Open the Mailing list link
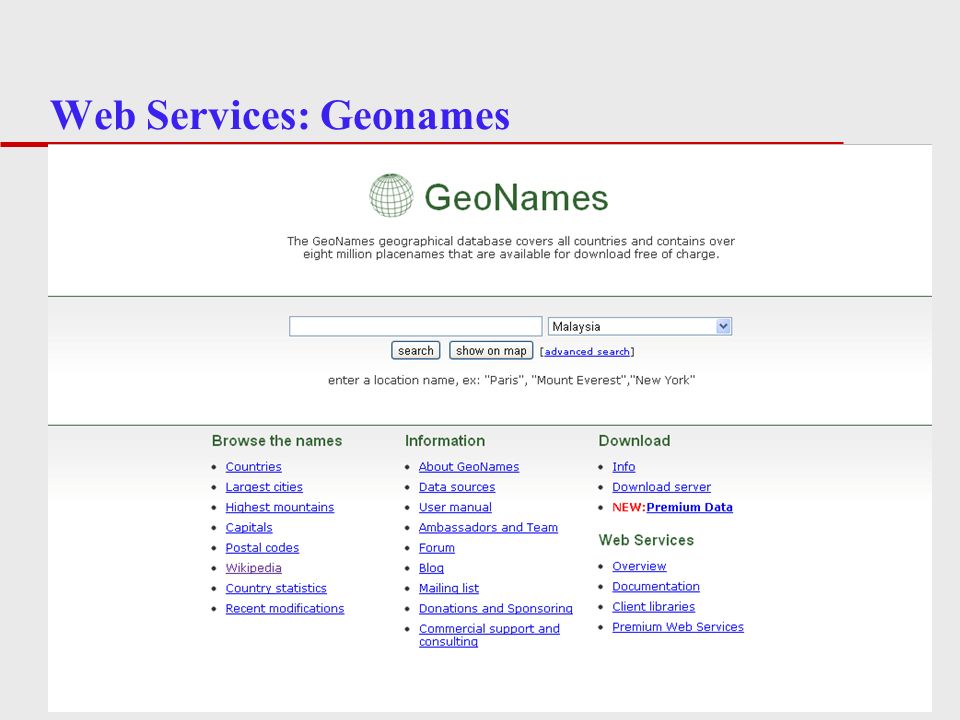Viewport: 960px width, 720px height. click(449, 588)
